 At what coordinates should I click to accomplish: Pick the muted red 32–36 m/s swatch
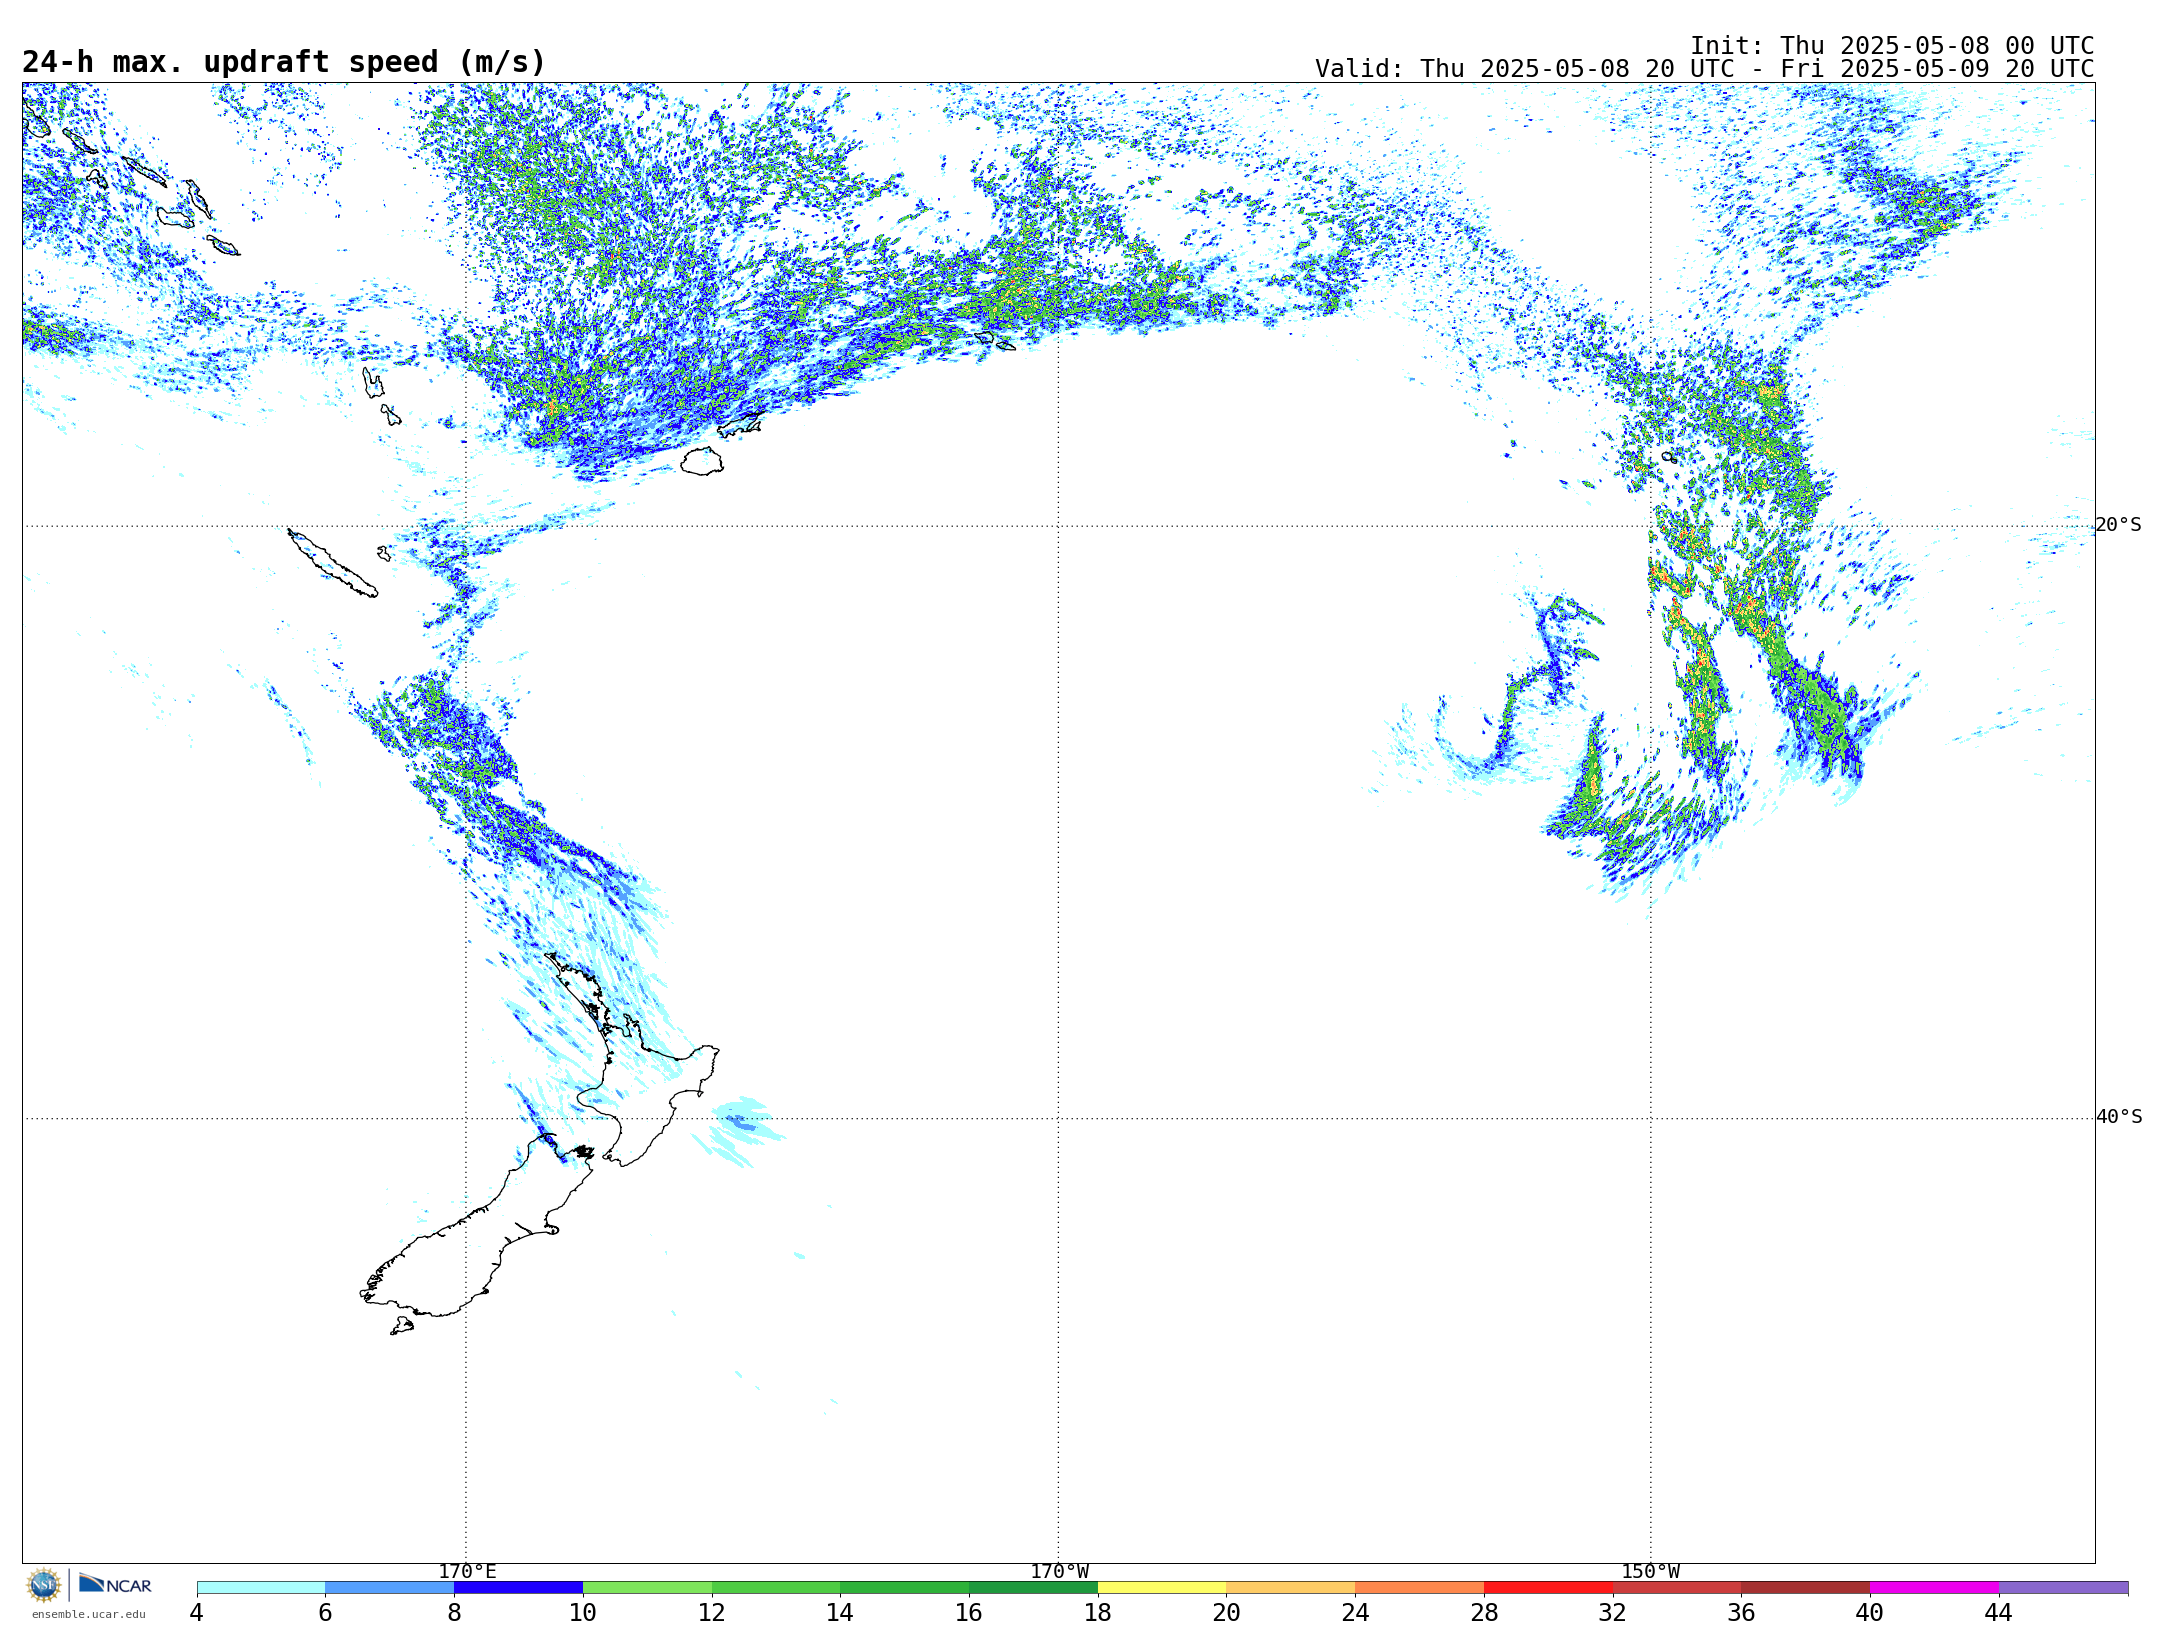[x=1677, y=1588]
